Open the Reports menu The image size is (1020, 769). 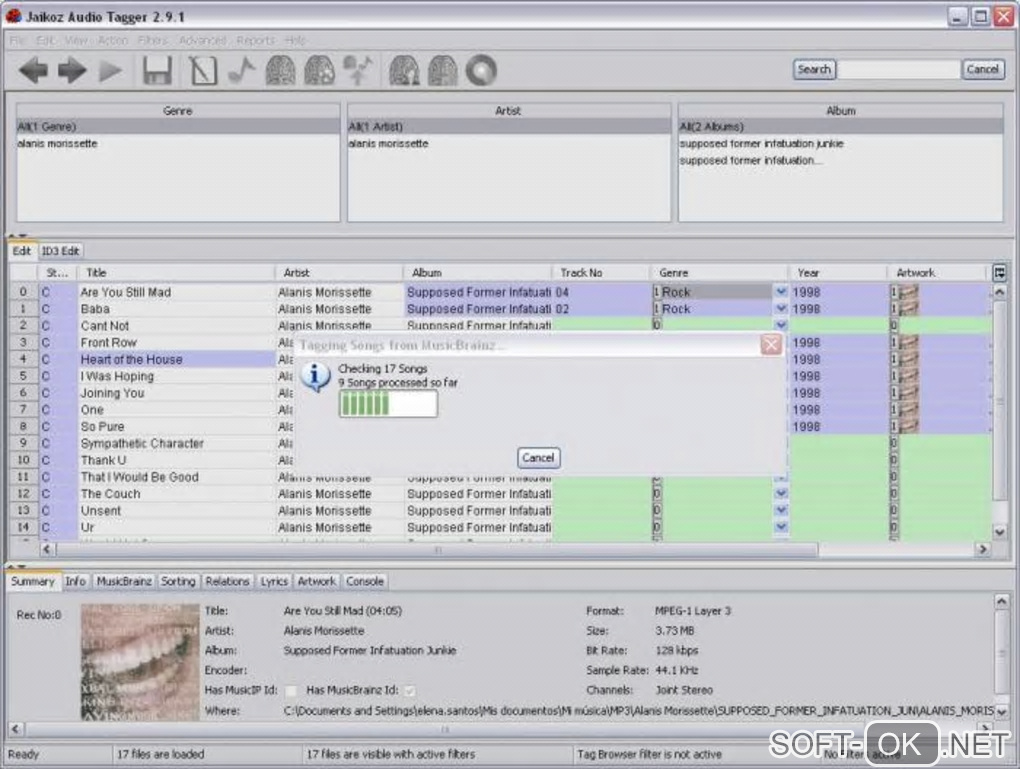(256, 40)
